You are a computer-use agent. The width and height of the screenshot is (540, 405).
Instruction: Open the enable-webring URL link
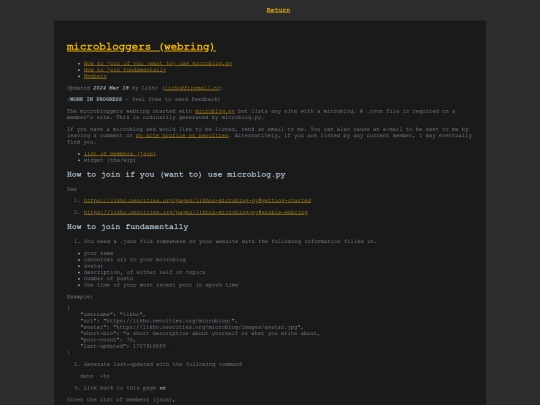pos(196,212)
